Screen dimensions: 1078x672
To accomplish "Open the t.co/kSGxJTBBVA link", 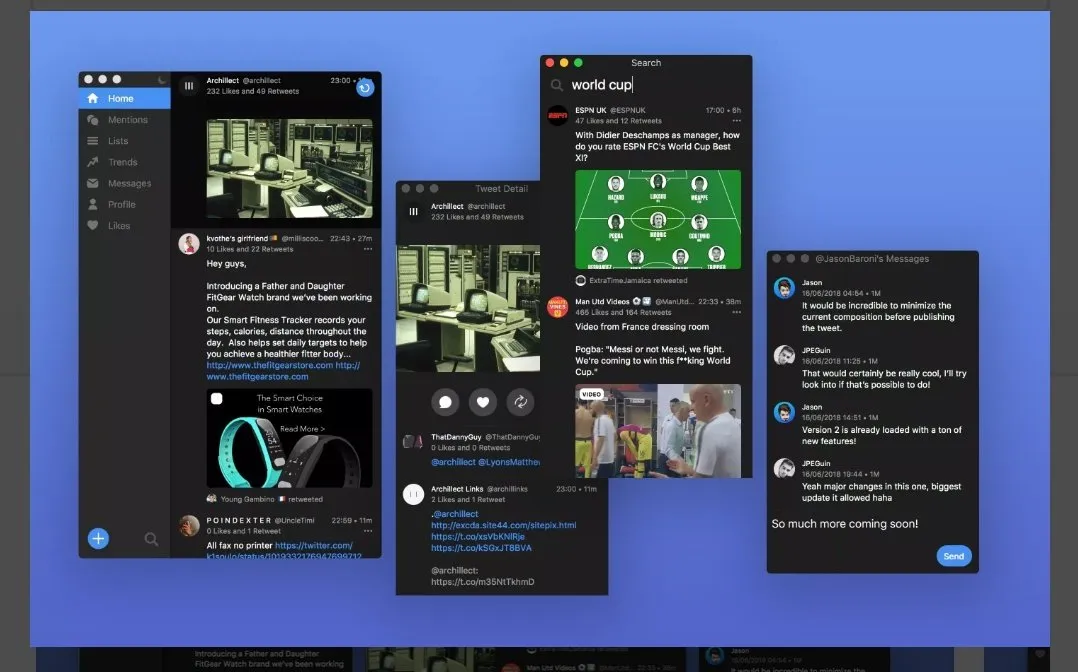I will (481, 548).
